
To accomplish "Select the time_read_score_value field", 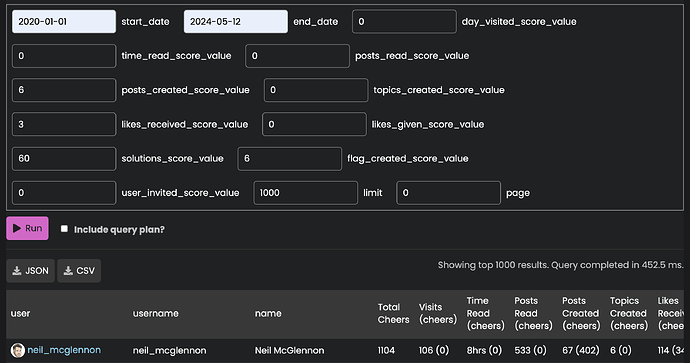I will [x=64, y=56].
